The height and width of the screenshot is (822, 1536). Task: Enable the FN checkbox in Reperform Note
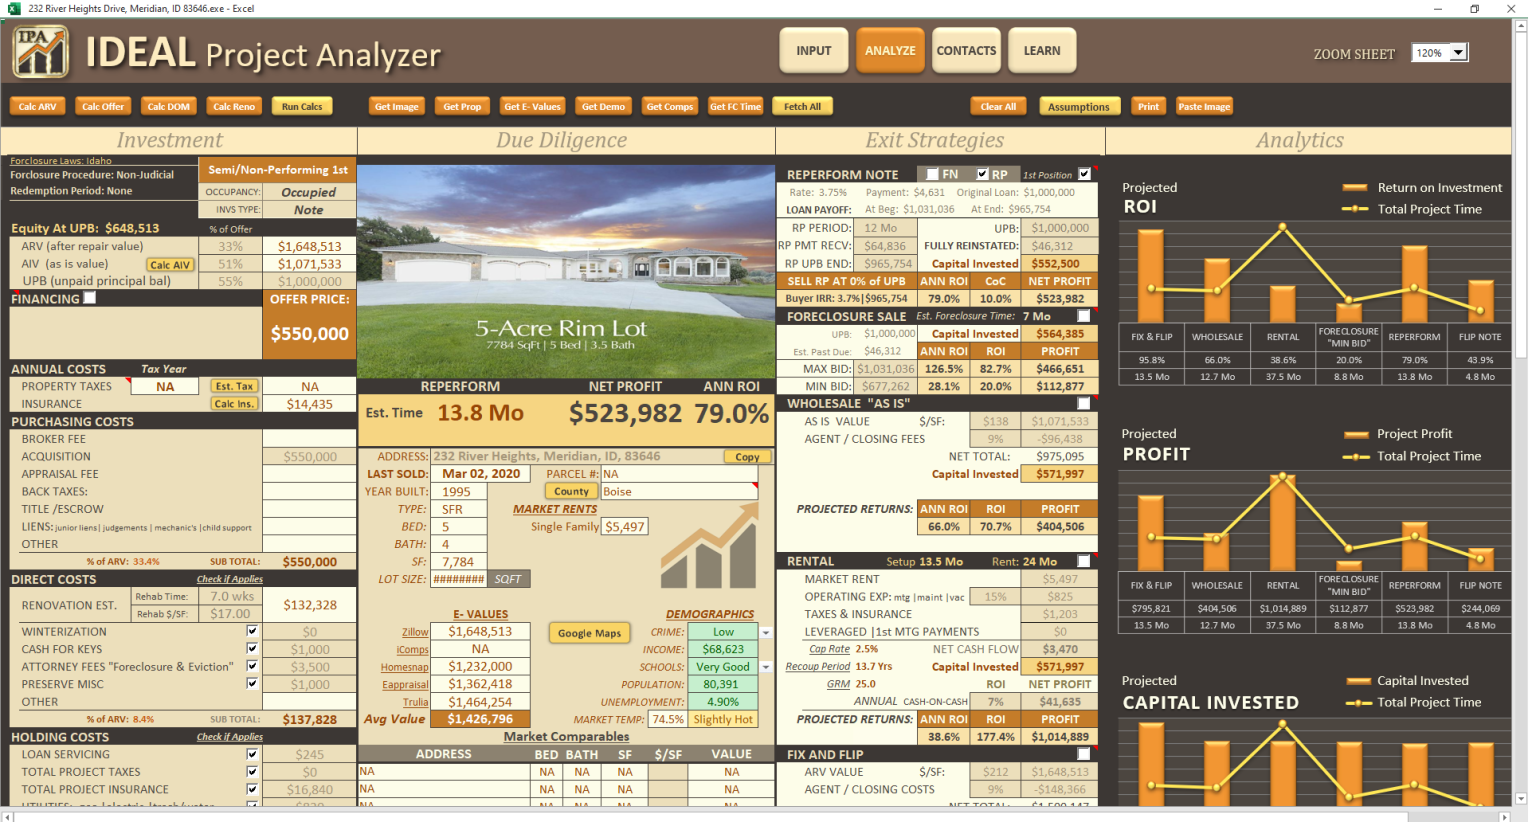click(932, 174)
